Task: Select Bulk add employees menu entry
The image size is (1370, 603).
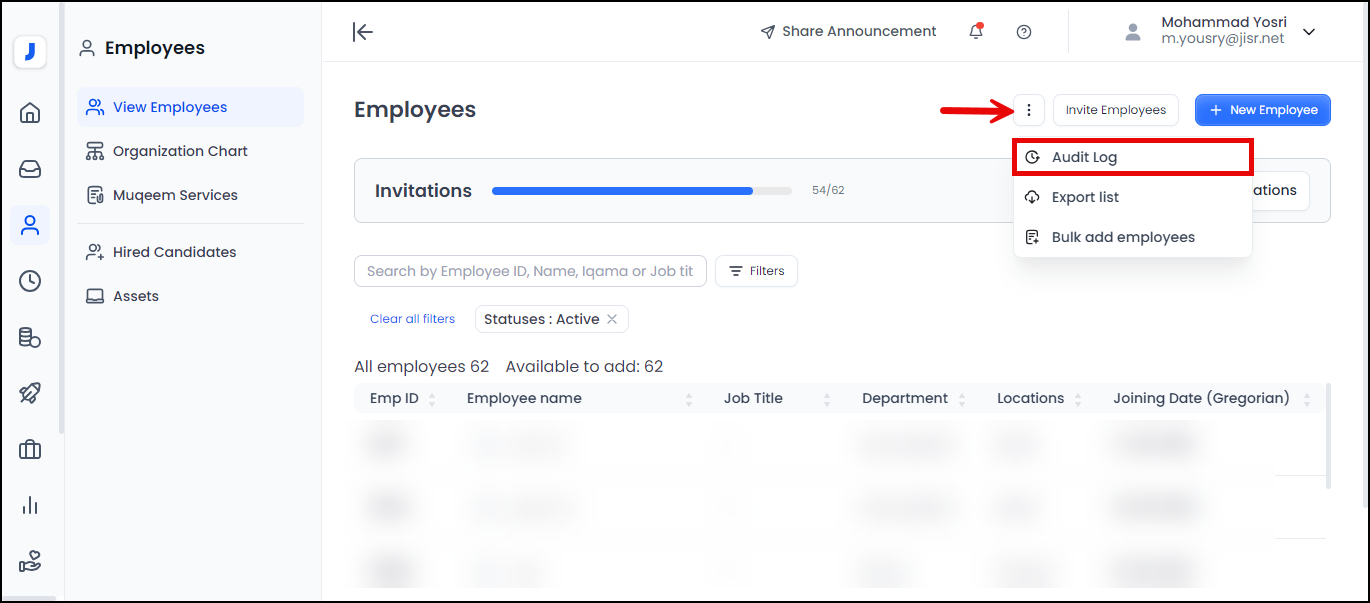Action: pos(1122,237)
